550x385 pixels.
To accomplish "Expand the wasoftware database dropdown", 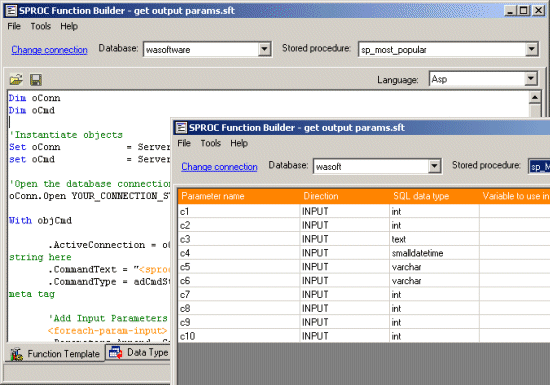I will [264, 49].
